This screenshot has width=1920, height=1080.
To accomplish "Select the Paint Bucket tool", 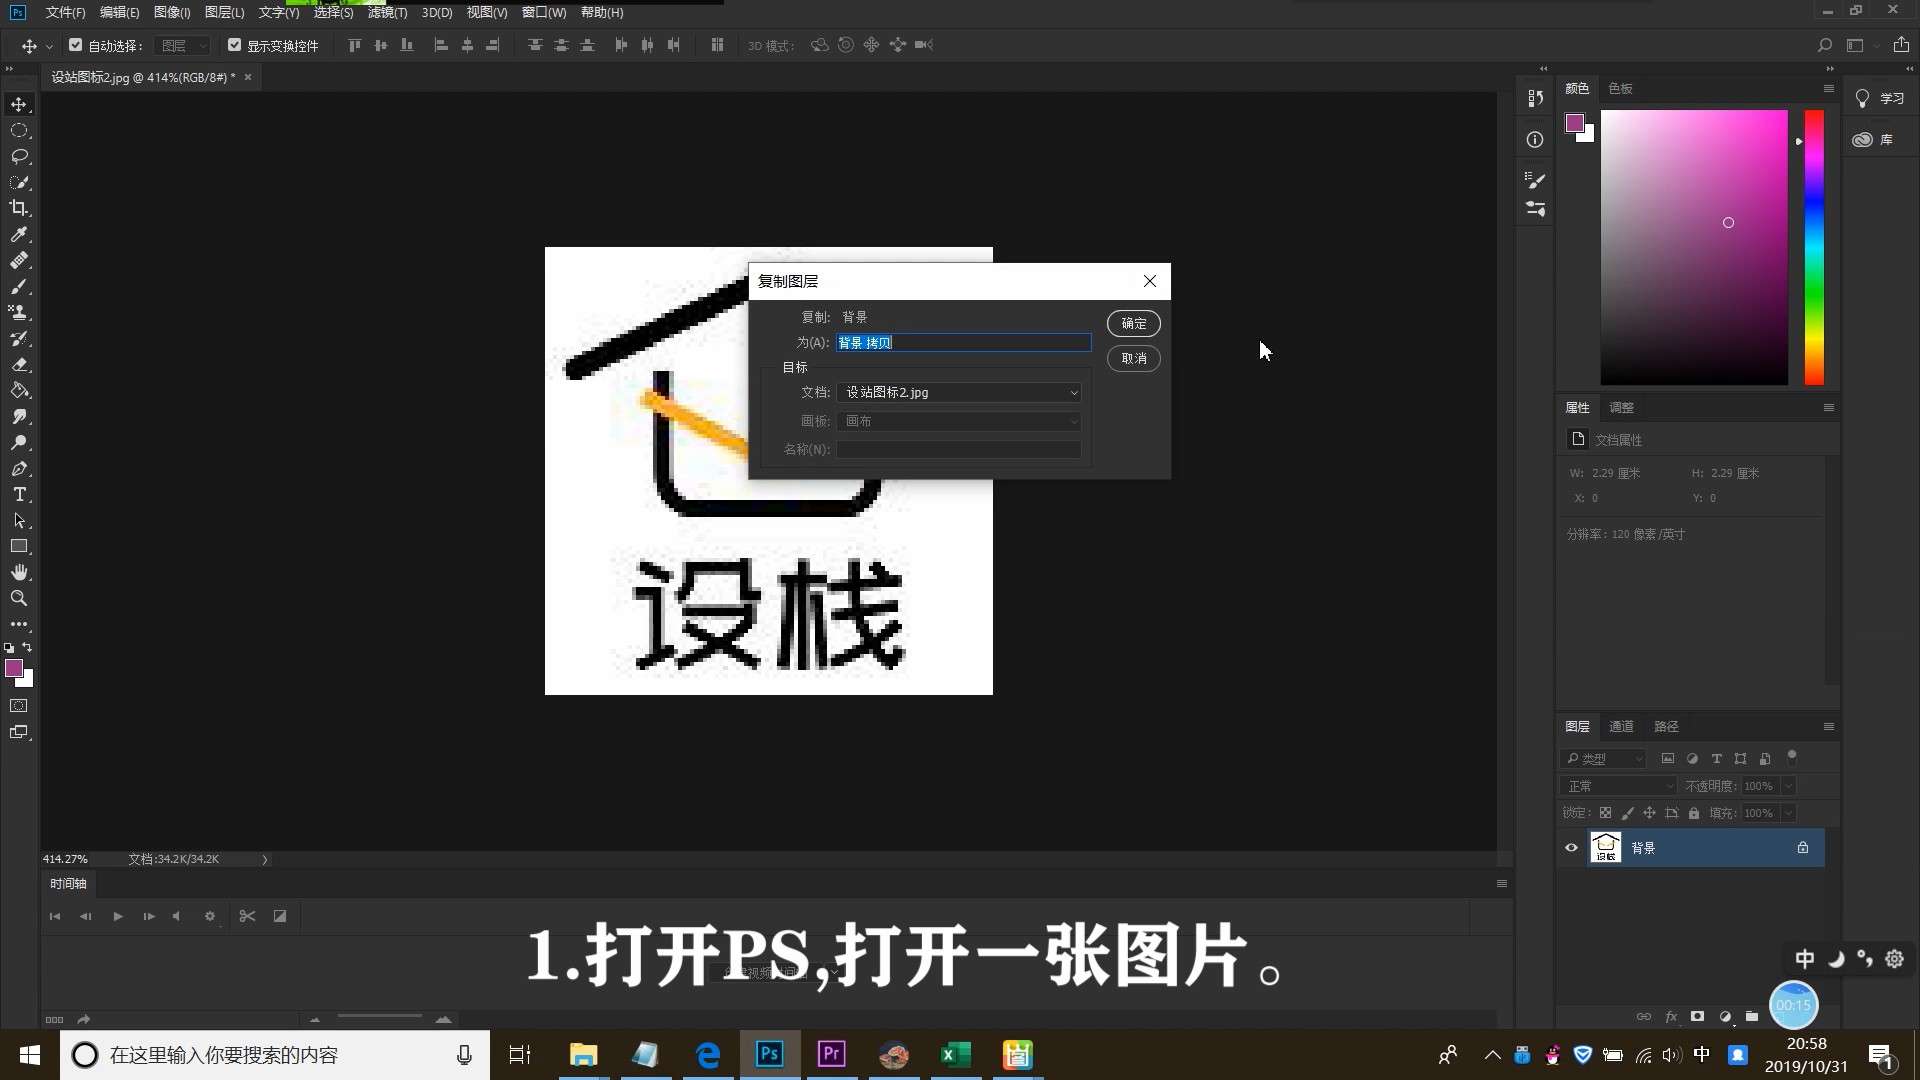I will point(19,391).
